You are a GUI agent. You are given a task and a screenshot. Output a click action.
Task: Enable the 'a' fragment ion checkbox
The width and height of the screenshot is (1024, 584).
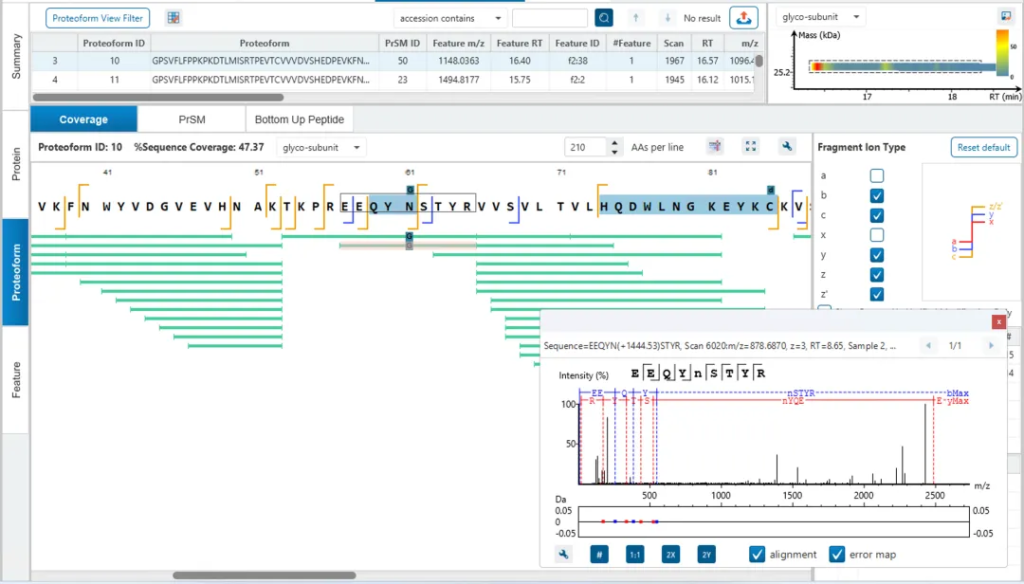[x=876, y=176]
